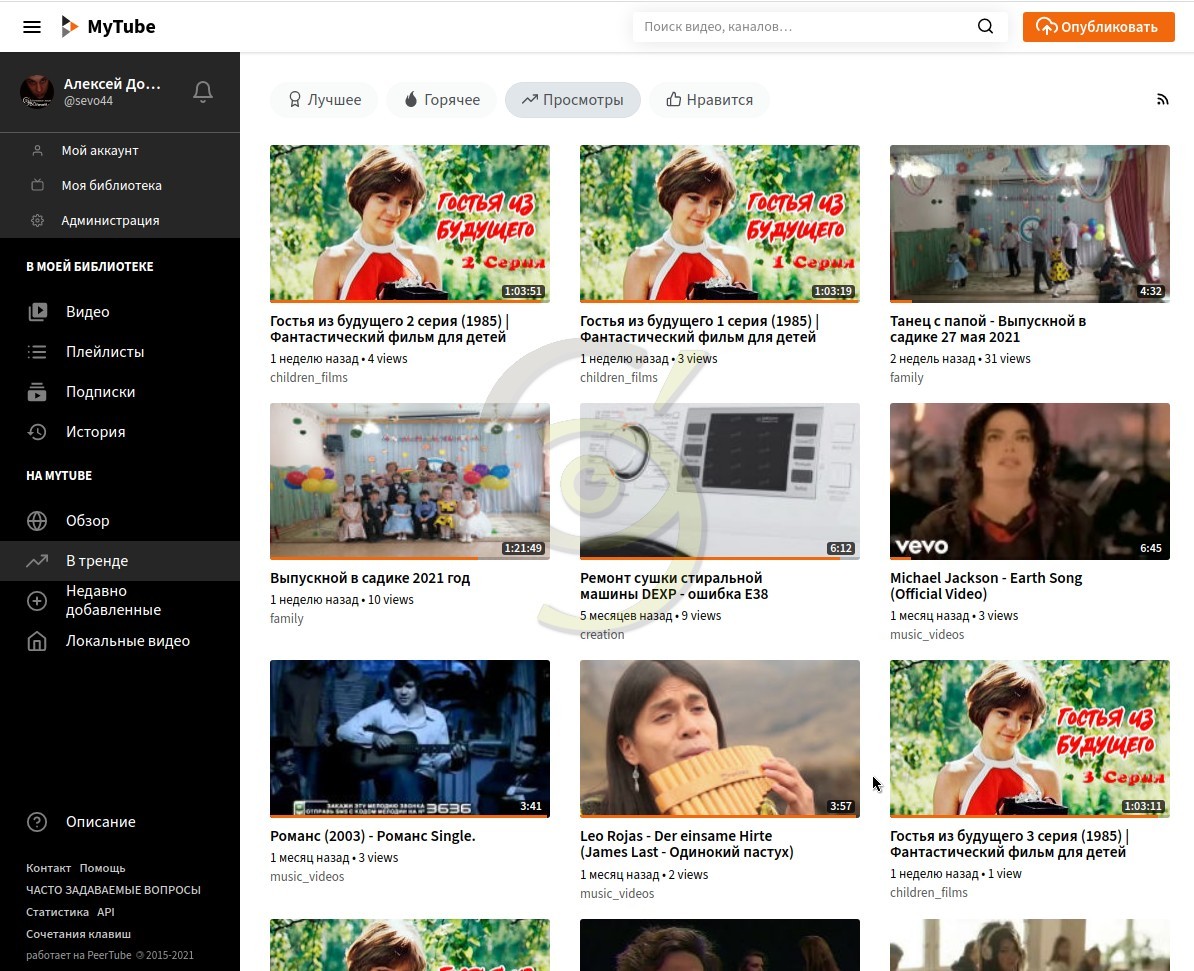This screenshot has width=1194, height=971.
Task: Switch to the Лучшее filter
Action: [x=324, y=100]
